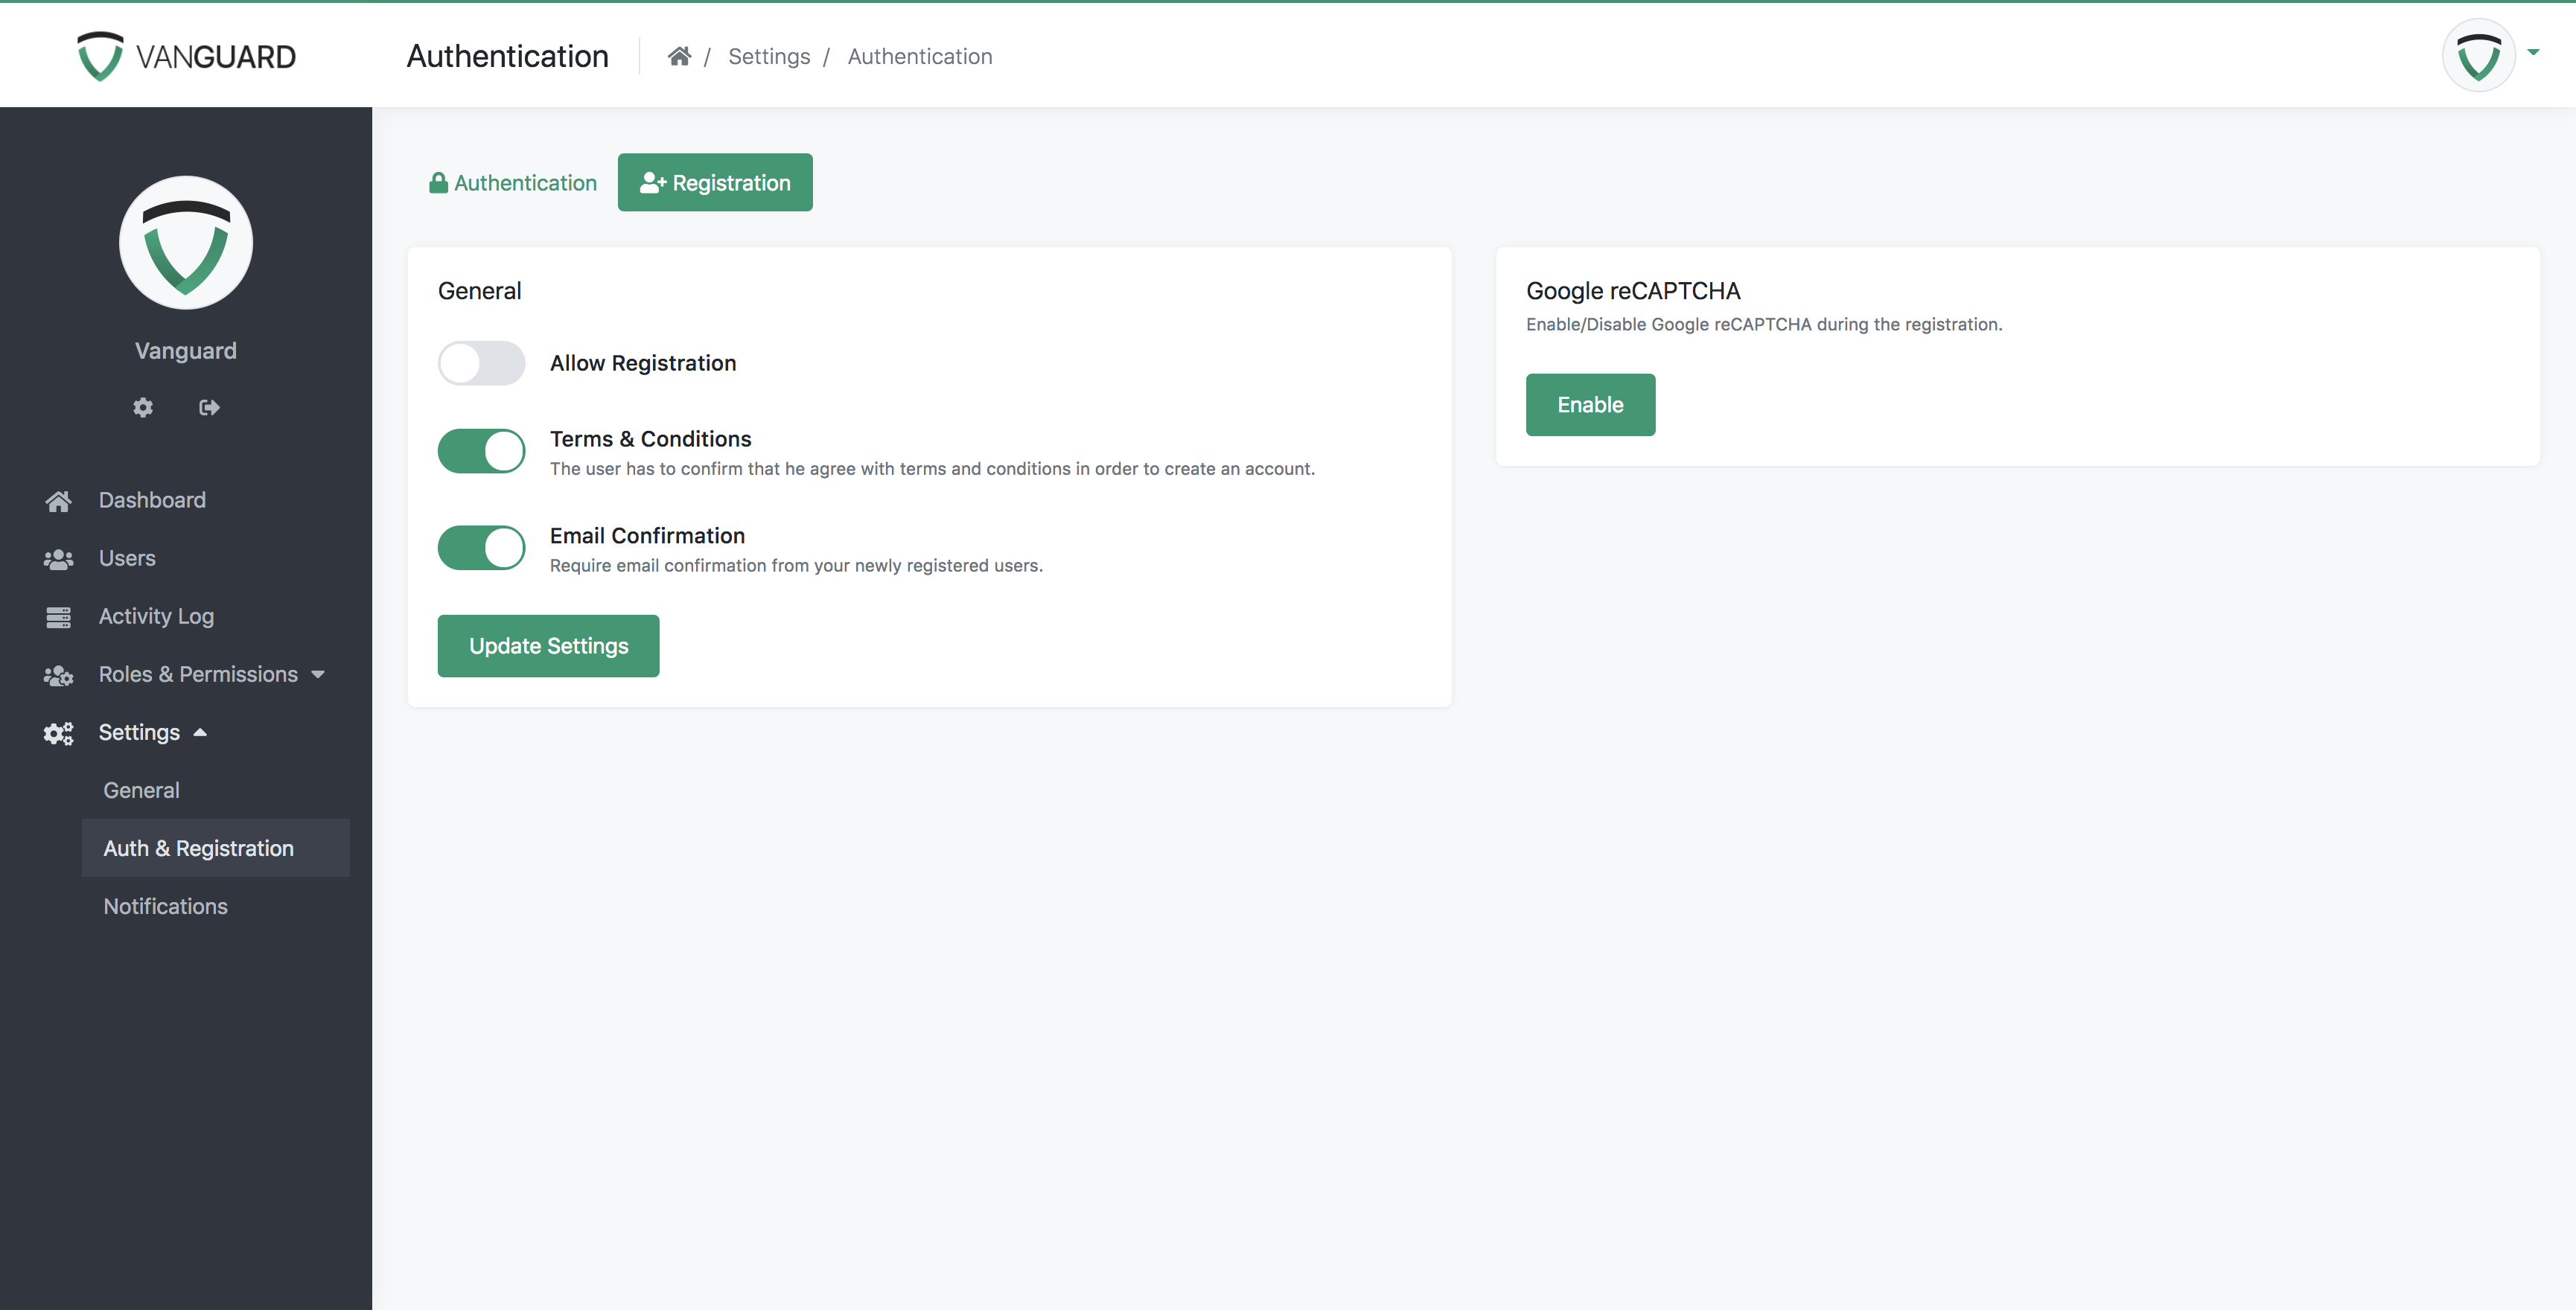Click the home icon in breadcrumb

pos(679,57)
